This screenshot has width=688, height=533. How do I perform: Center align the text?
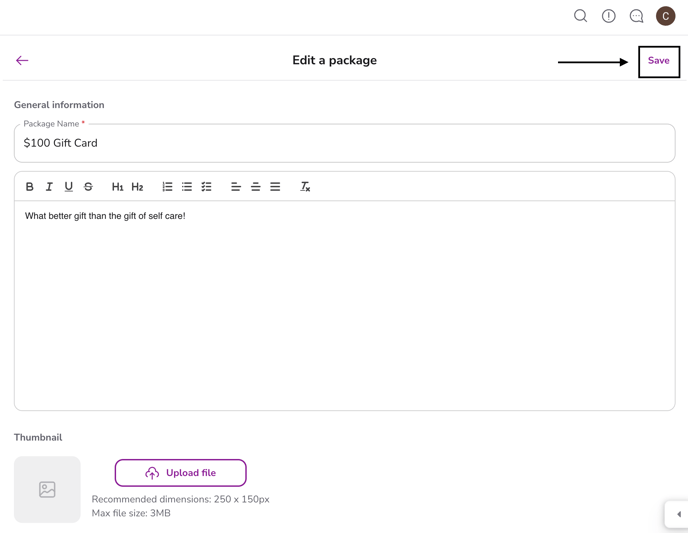click(x=255, y=187)
